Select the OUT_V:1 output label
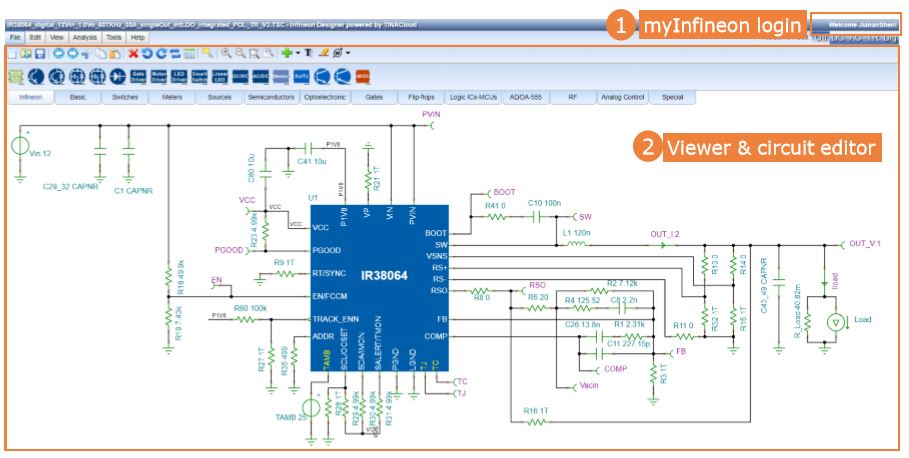Image resolution: width=909 pixels, height=458 pixels. click(865, 243)
